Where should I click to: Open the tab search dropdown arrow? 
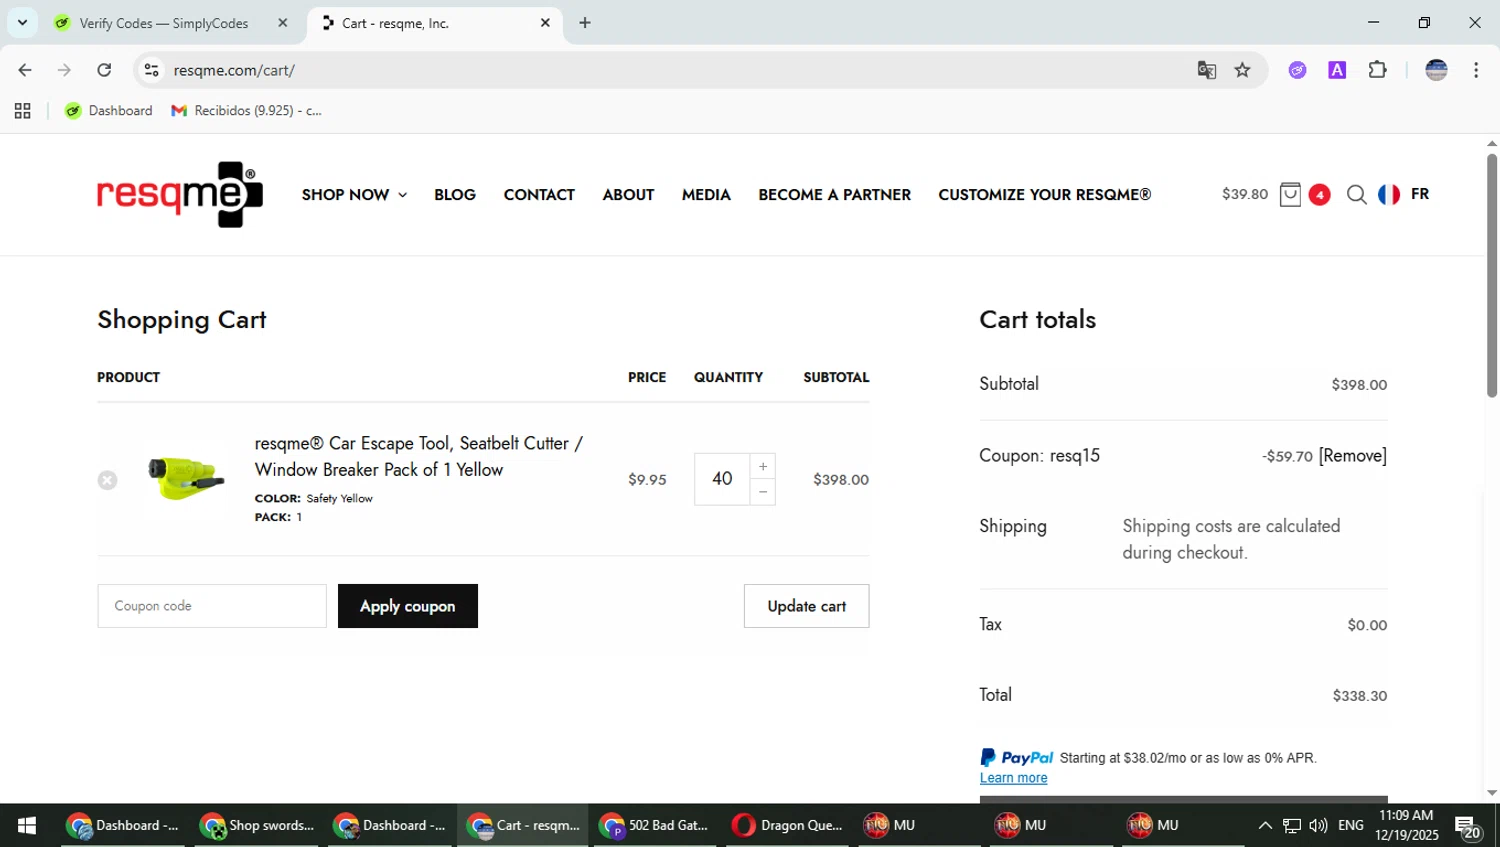point(22,23)
